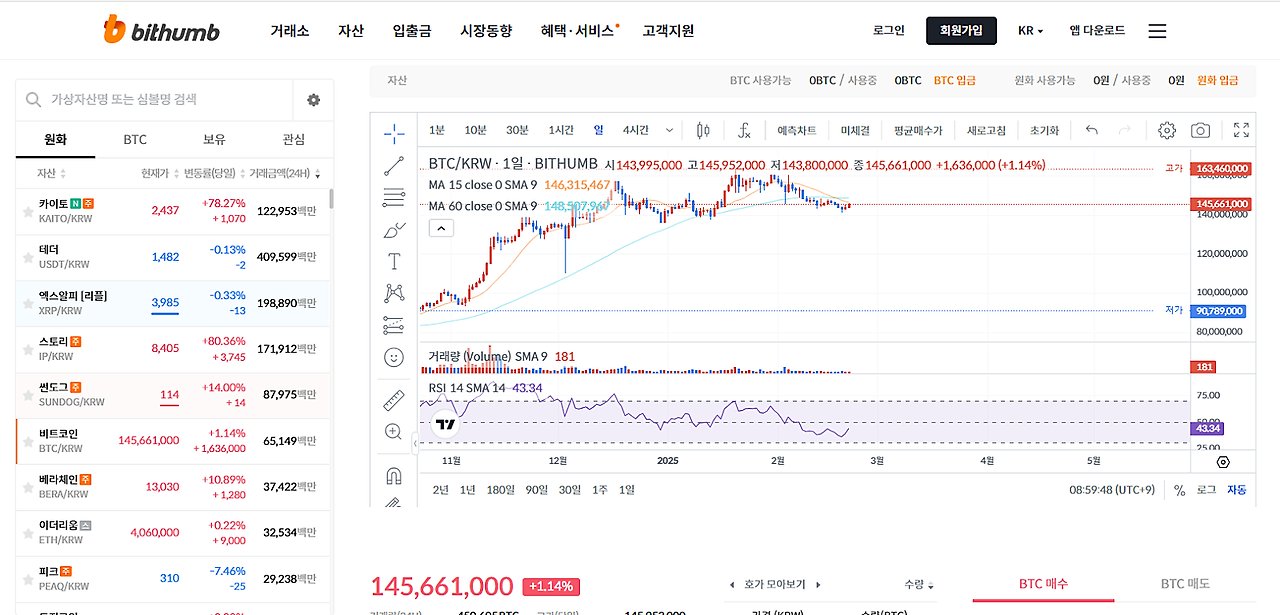1280x615 pixels.
Task: Toggle the 자동 (auto) scale
Action: (1237, 490)
